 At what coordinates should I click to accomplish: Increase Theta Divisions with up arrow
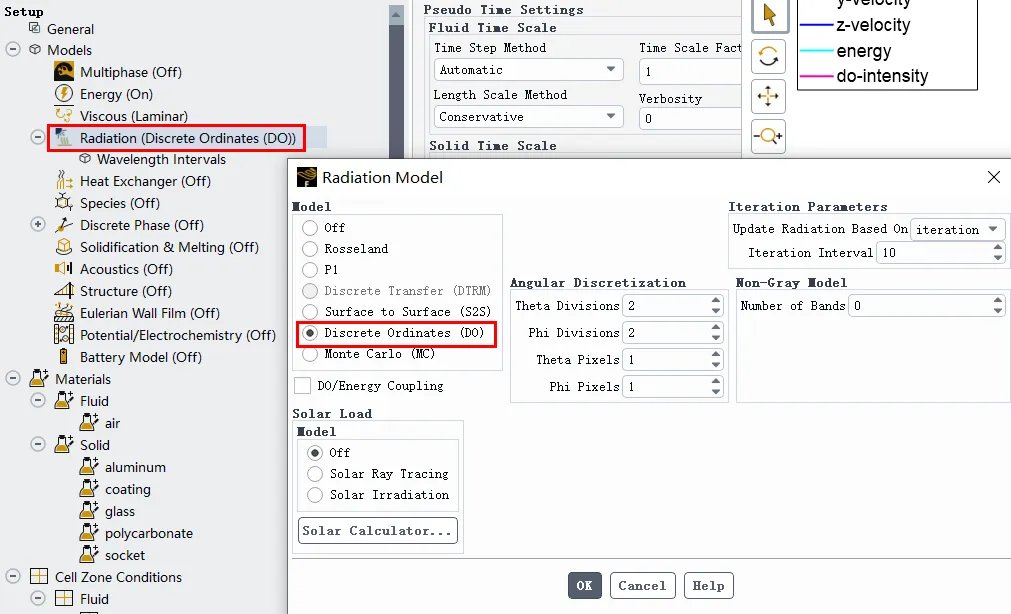[716, 301]
